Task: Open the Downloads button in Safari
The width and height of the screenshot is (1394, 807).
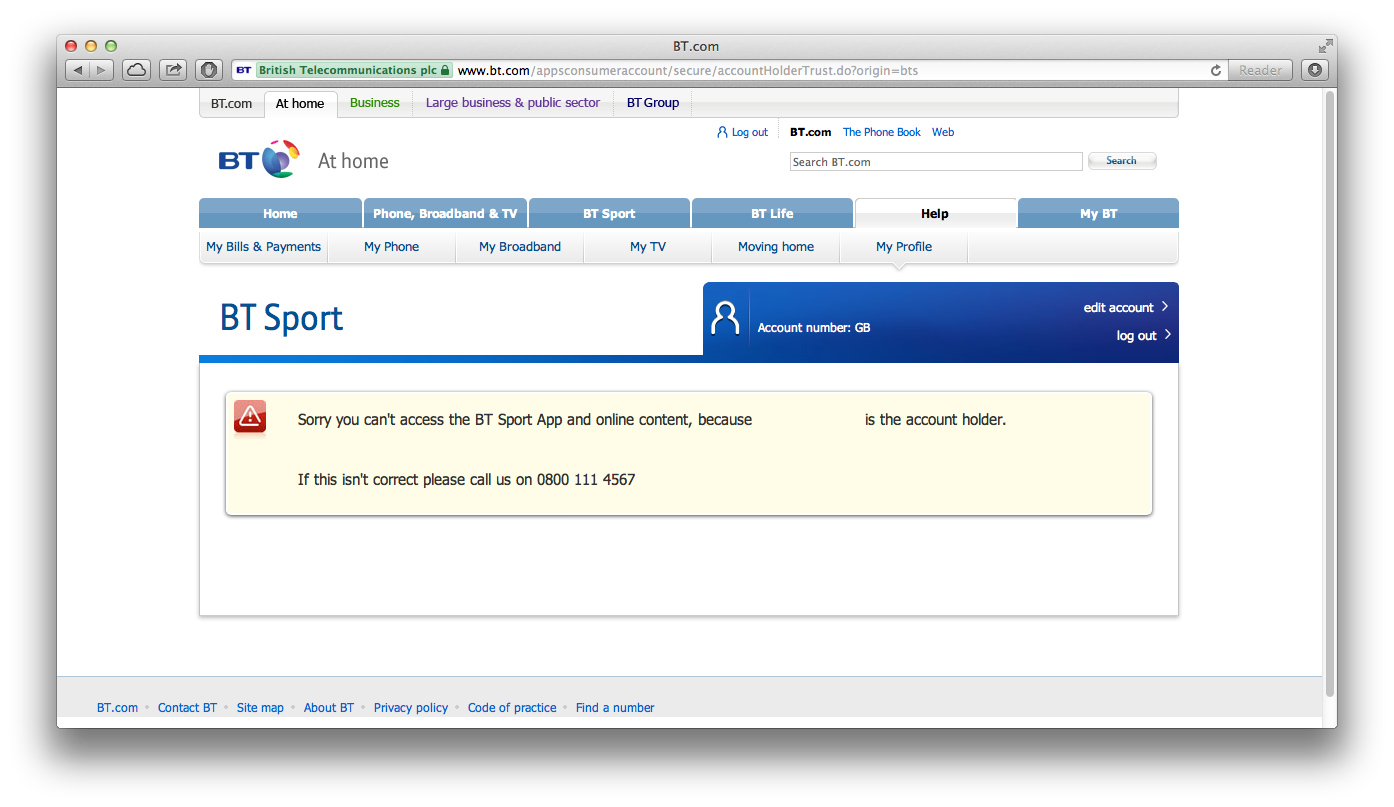Action: (1315, 70)
